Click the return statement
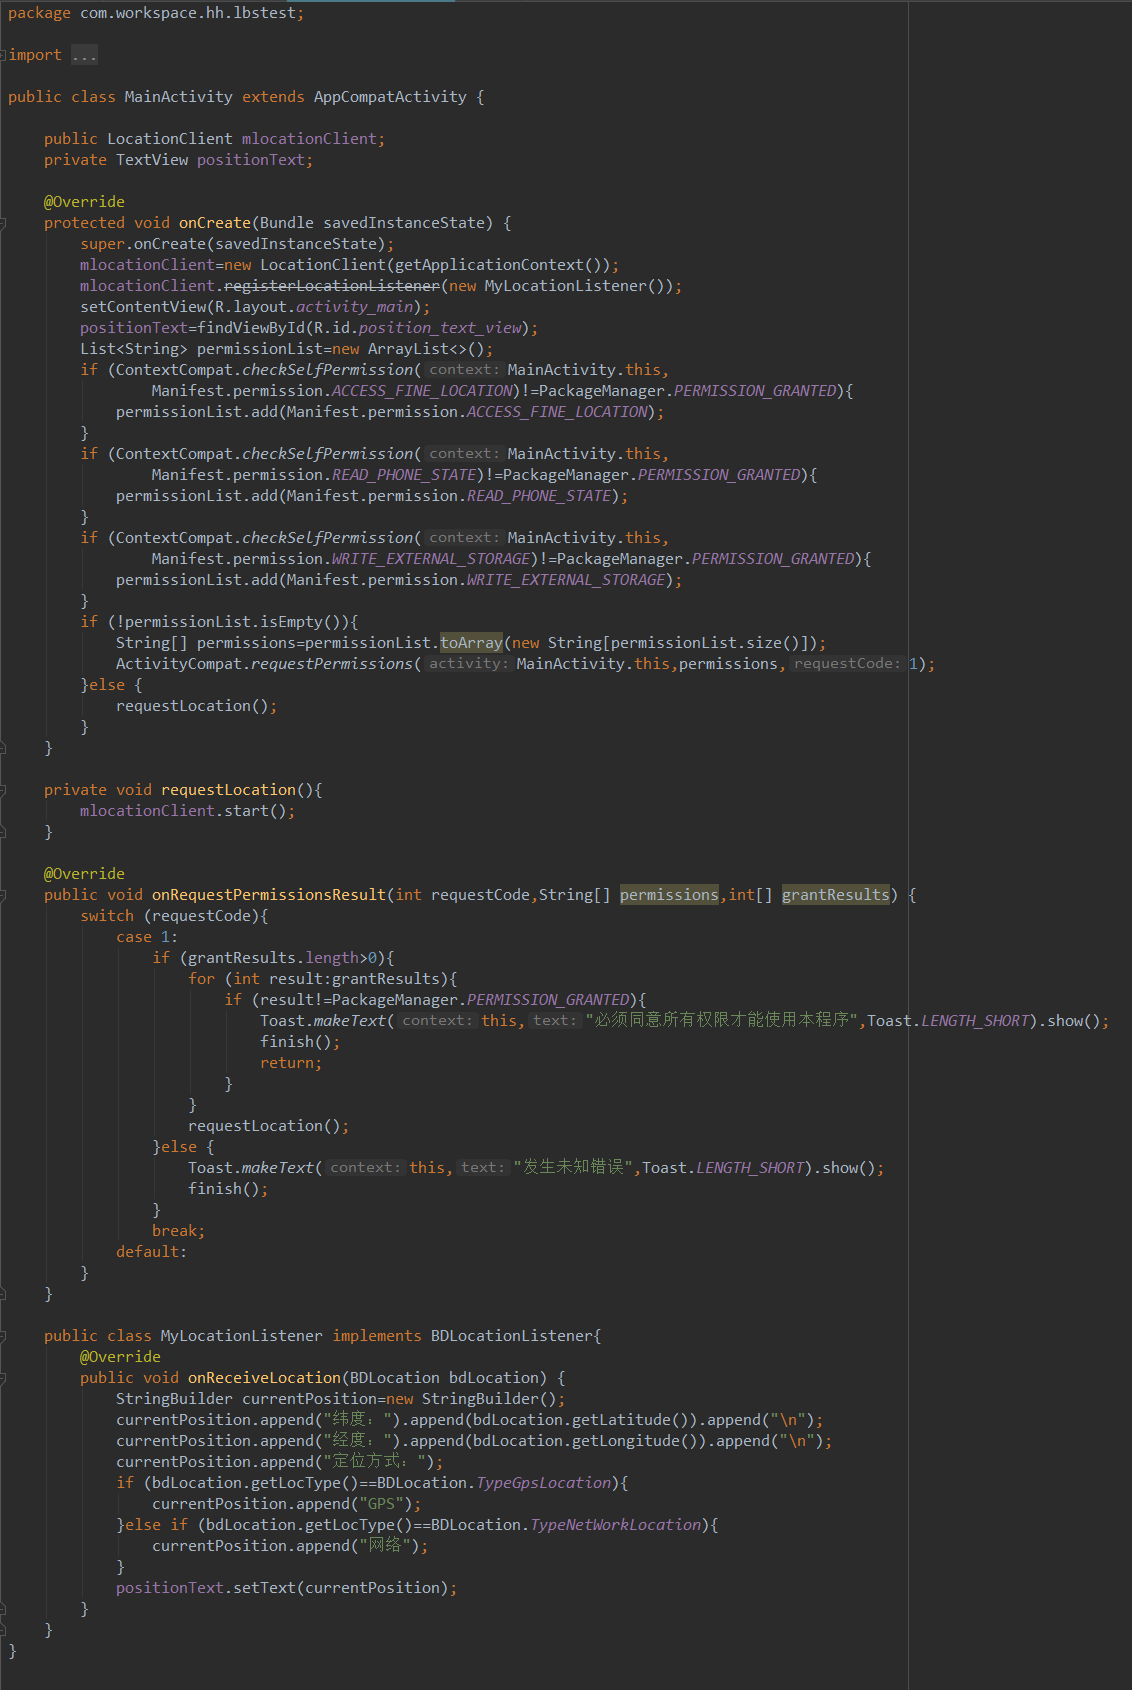This screenshot has width=1132, height=1690. pyautogui.click(x=291, y=1063)
